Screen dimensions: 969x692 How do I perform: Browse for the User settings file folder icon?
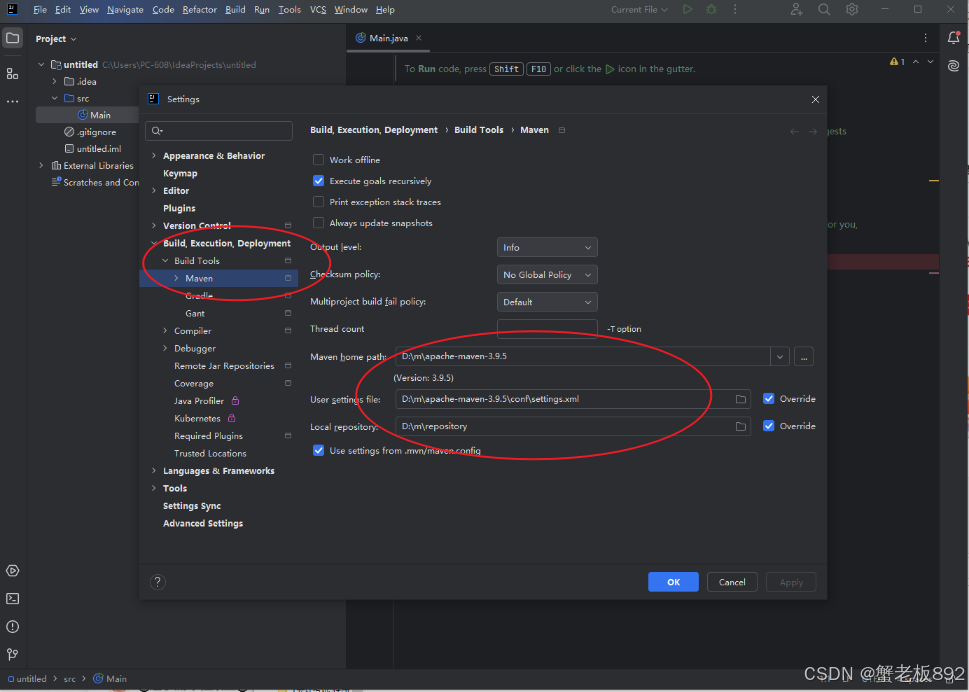(740, 399)
